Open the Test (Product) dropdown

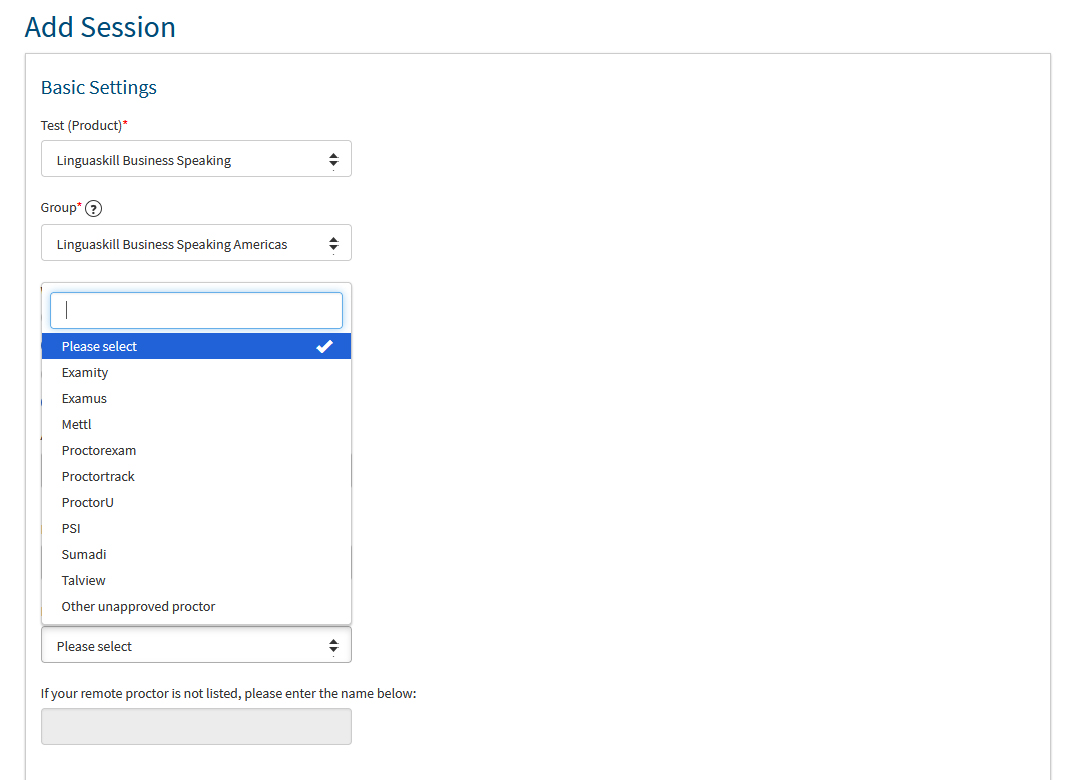[x=196, y=159]
